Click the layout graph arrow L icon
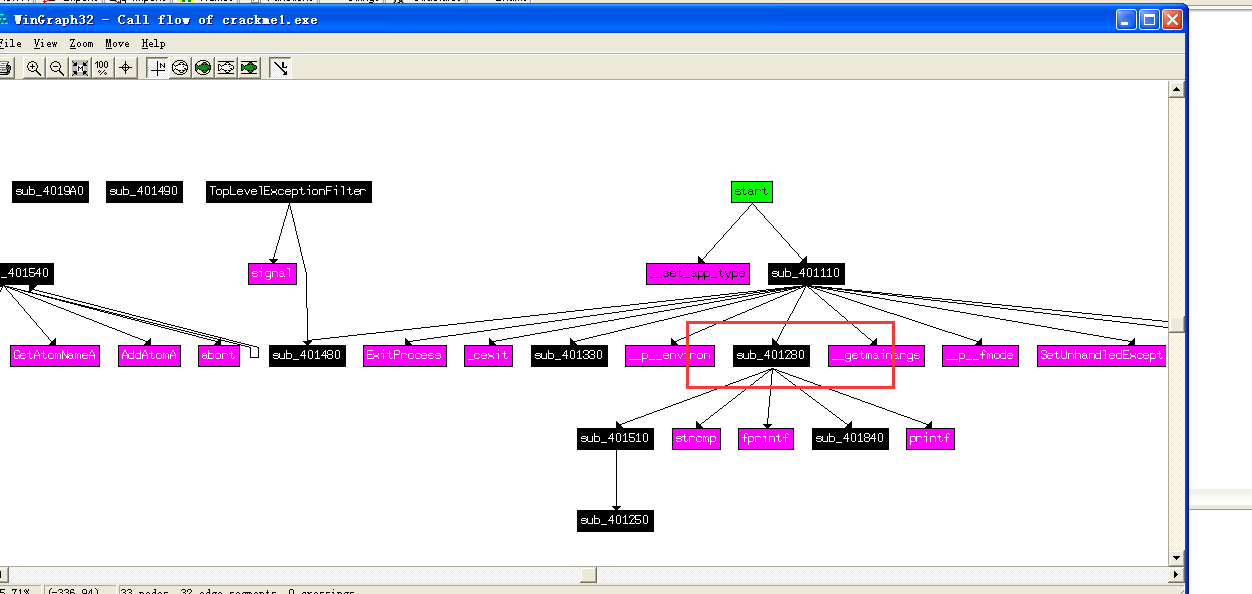The height and width of the screenshot is (594, 1252). [x=280, y=68]
